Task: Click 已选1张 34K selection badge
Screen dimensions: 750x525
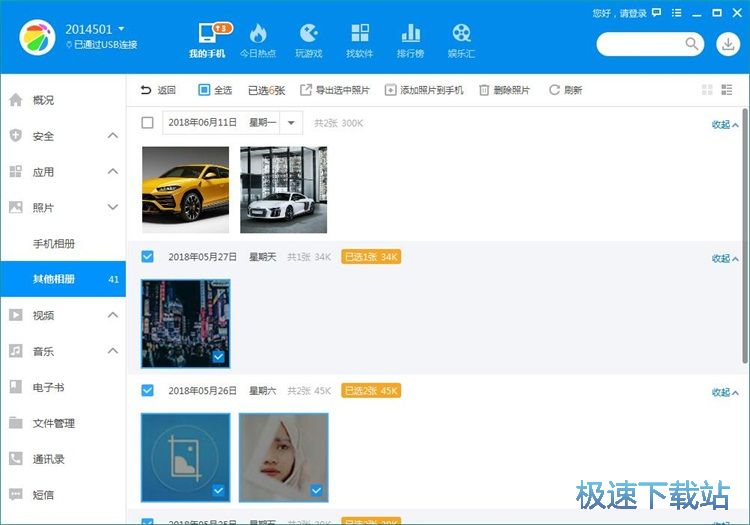Action: (x=371, y=257)
